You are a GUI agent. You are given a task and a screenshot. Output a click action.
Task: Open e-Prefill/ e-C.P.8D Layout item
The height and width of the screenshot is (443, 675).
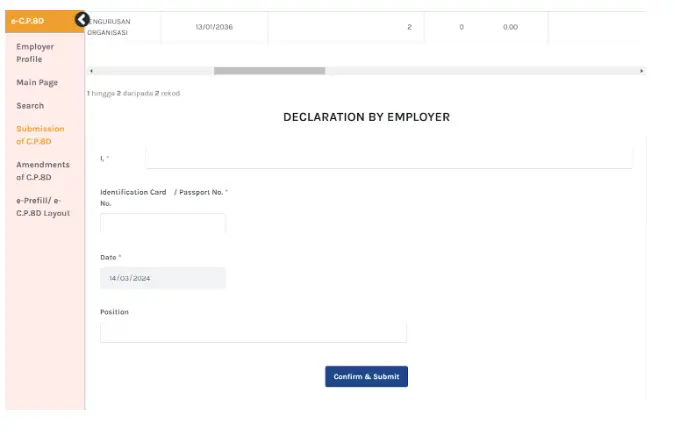point(43,207)
